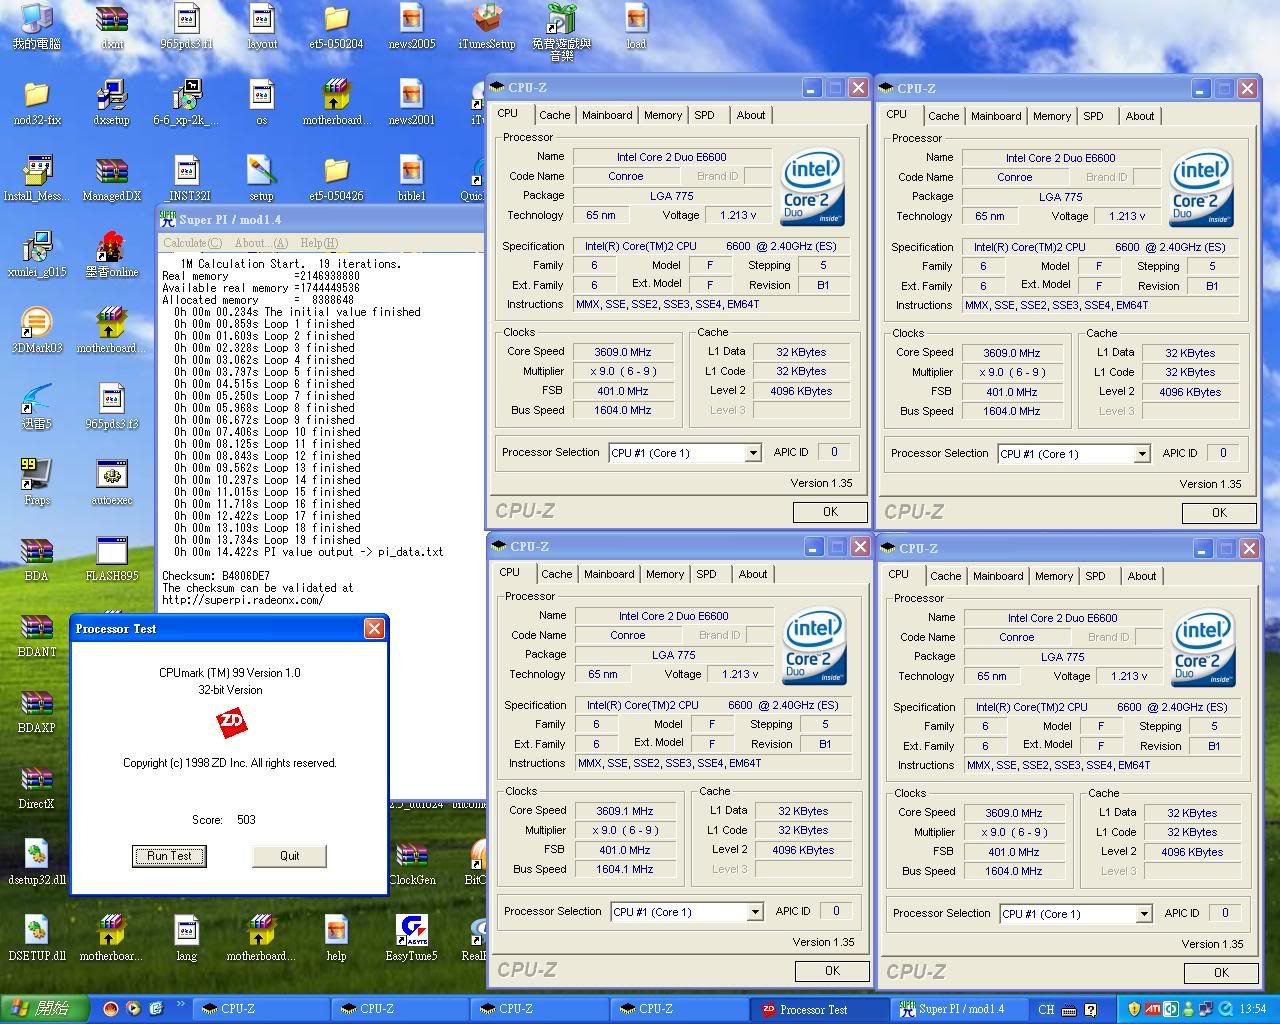Open the nod32-fix folder icon
This screenshot has height=1024, width=1280.
(37, 103)
